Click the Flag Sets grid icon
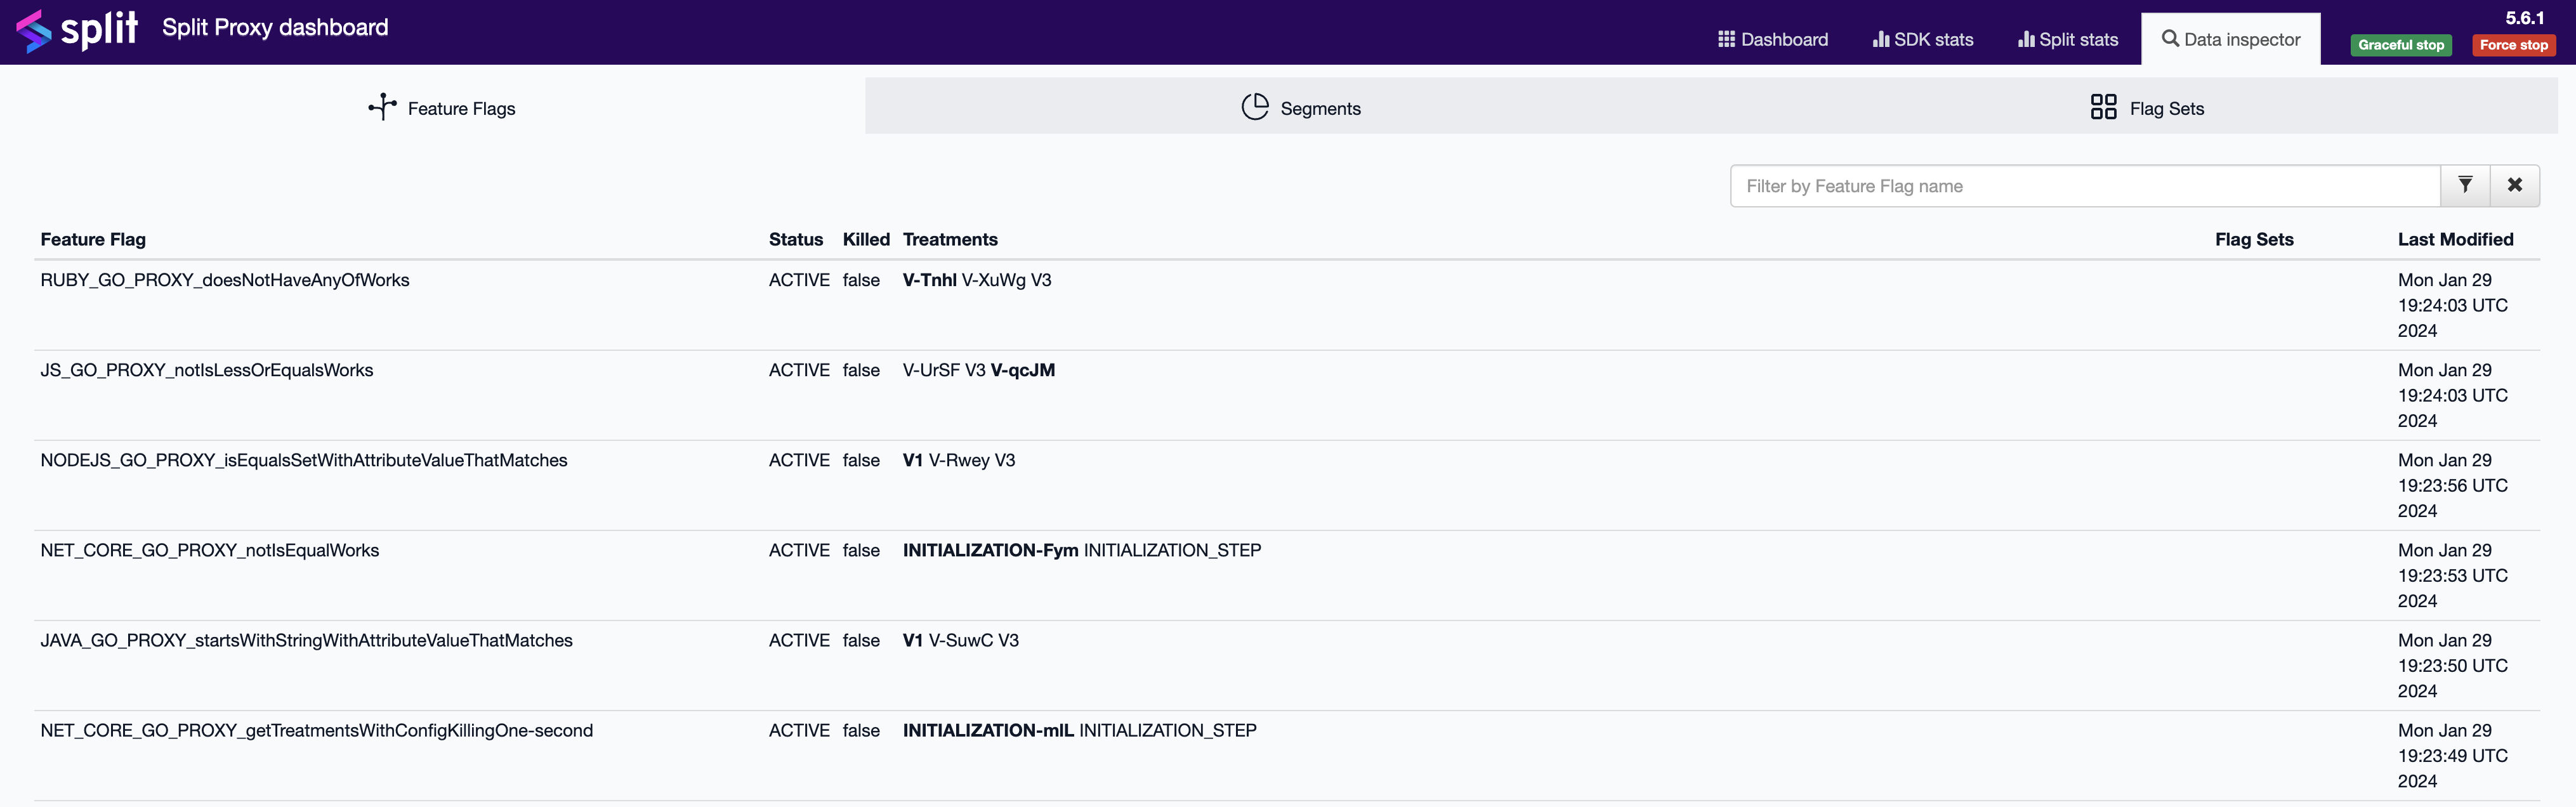This screenshot has height=807, width=2576. click(x=2103, y=107)
